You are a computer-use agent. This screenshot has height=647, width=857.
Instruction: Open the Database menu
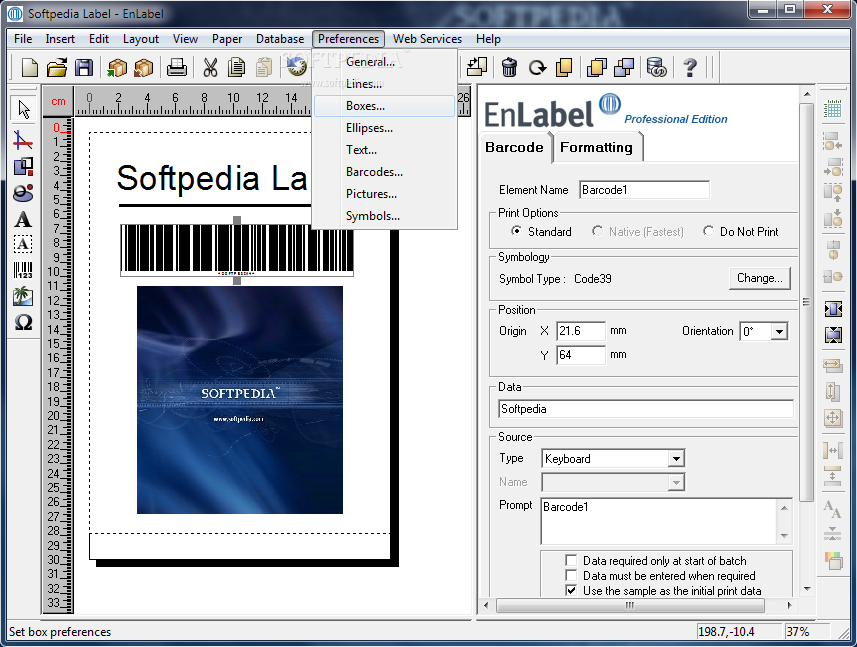pos(280,39)
